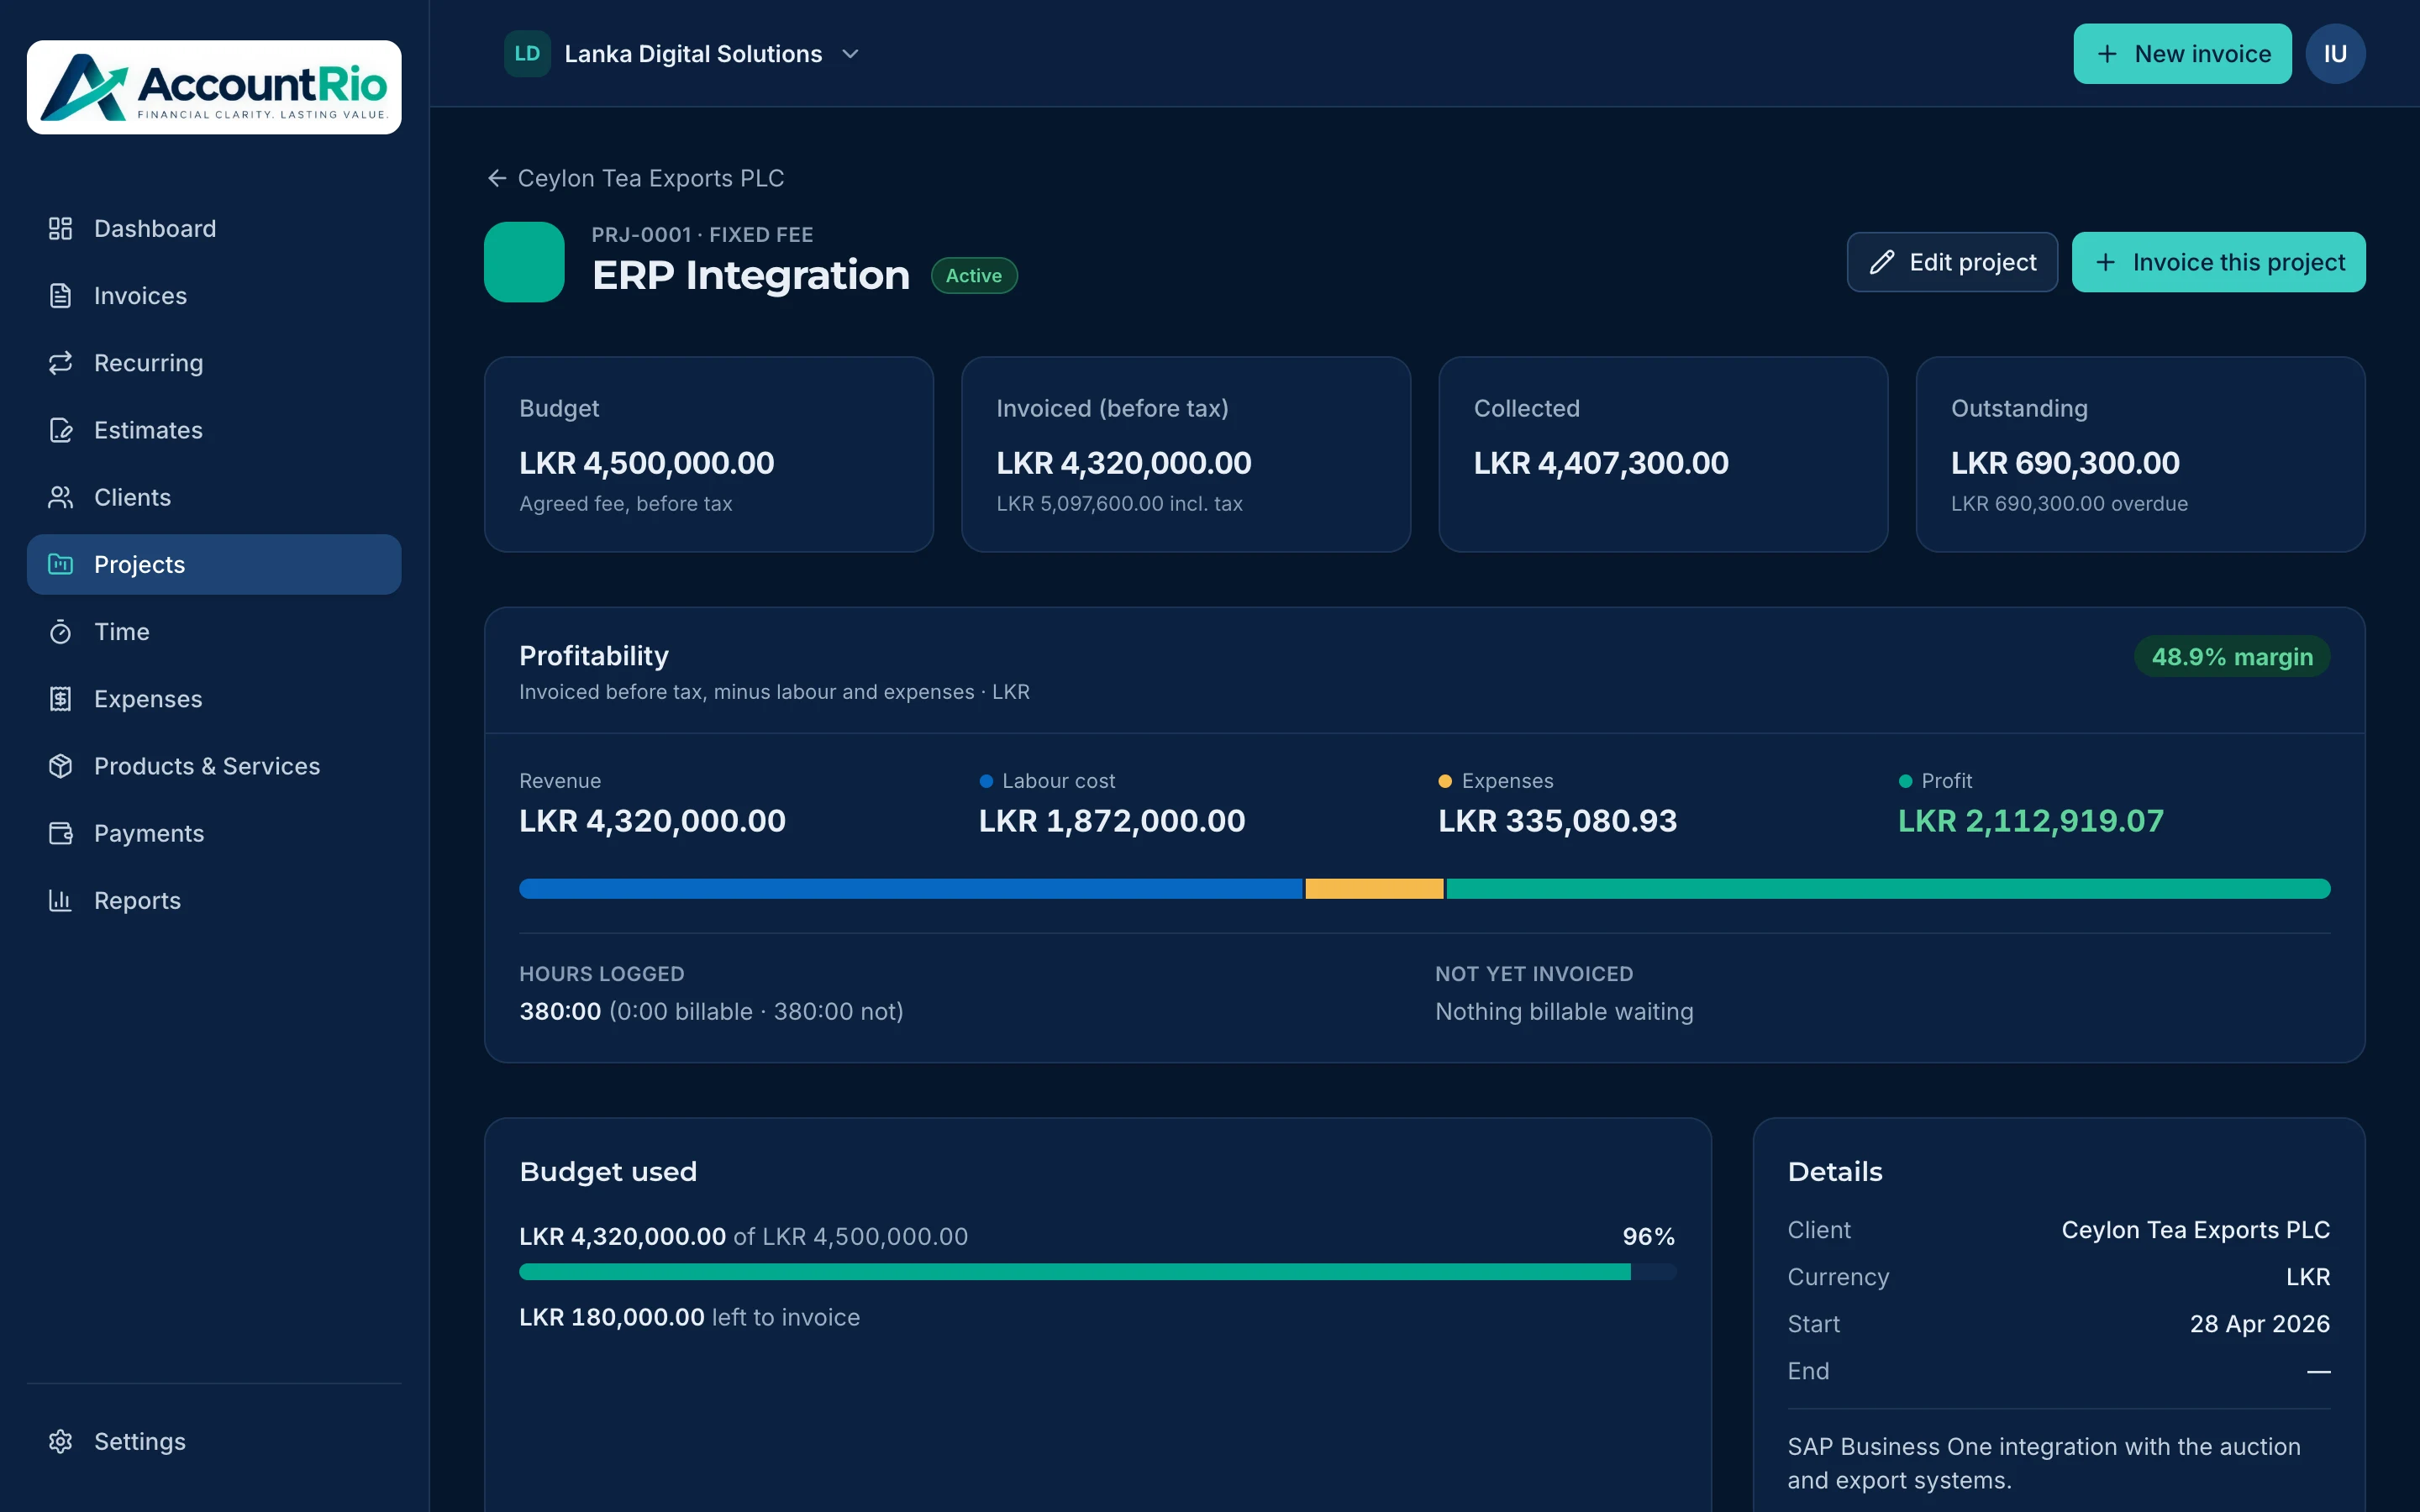The height and width of the screenshot is (1512, 2420).
Task: Click the 48.9% margin badge
Action: click(2232, 657)
